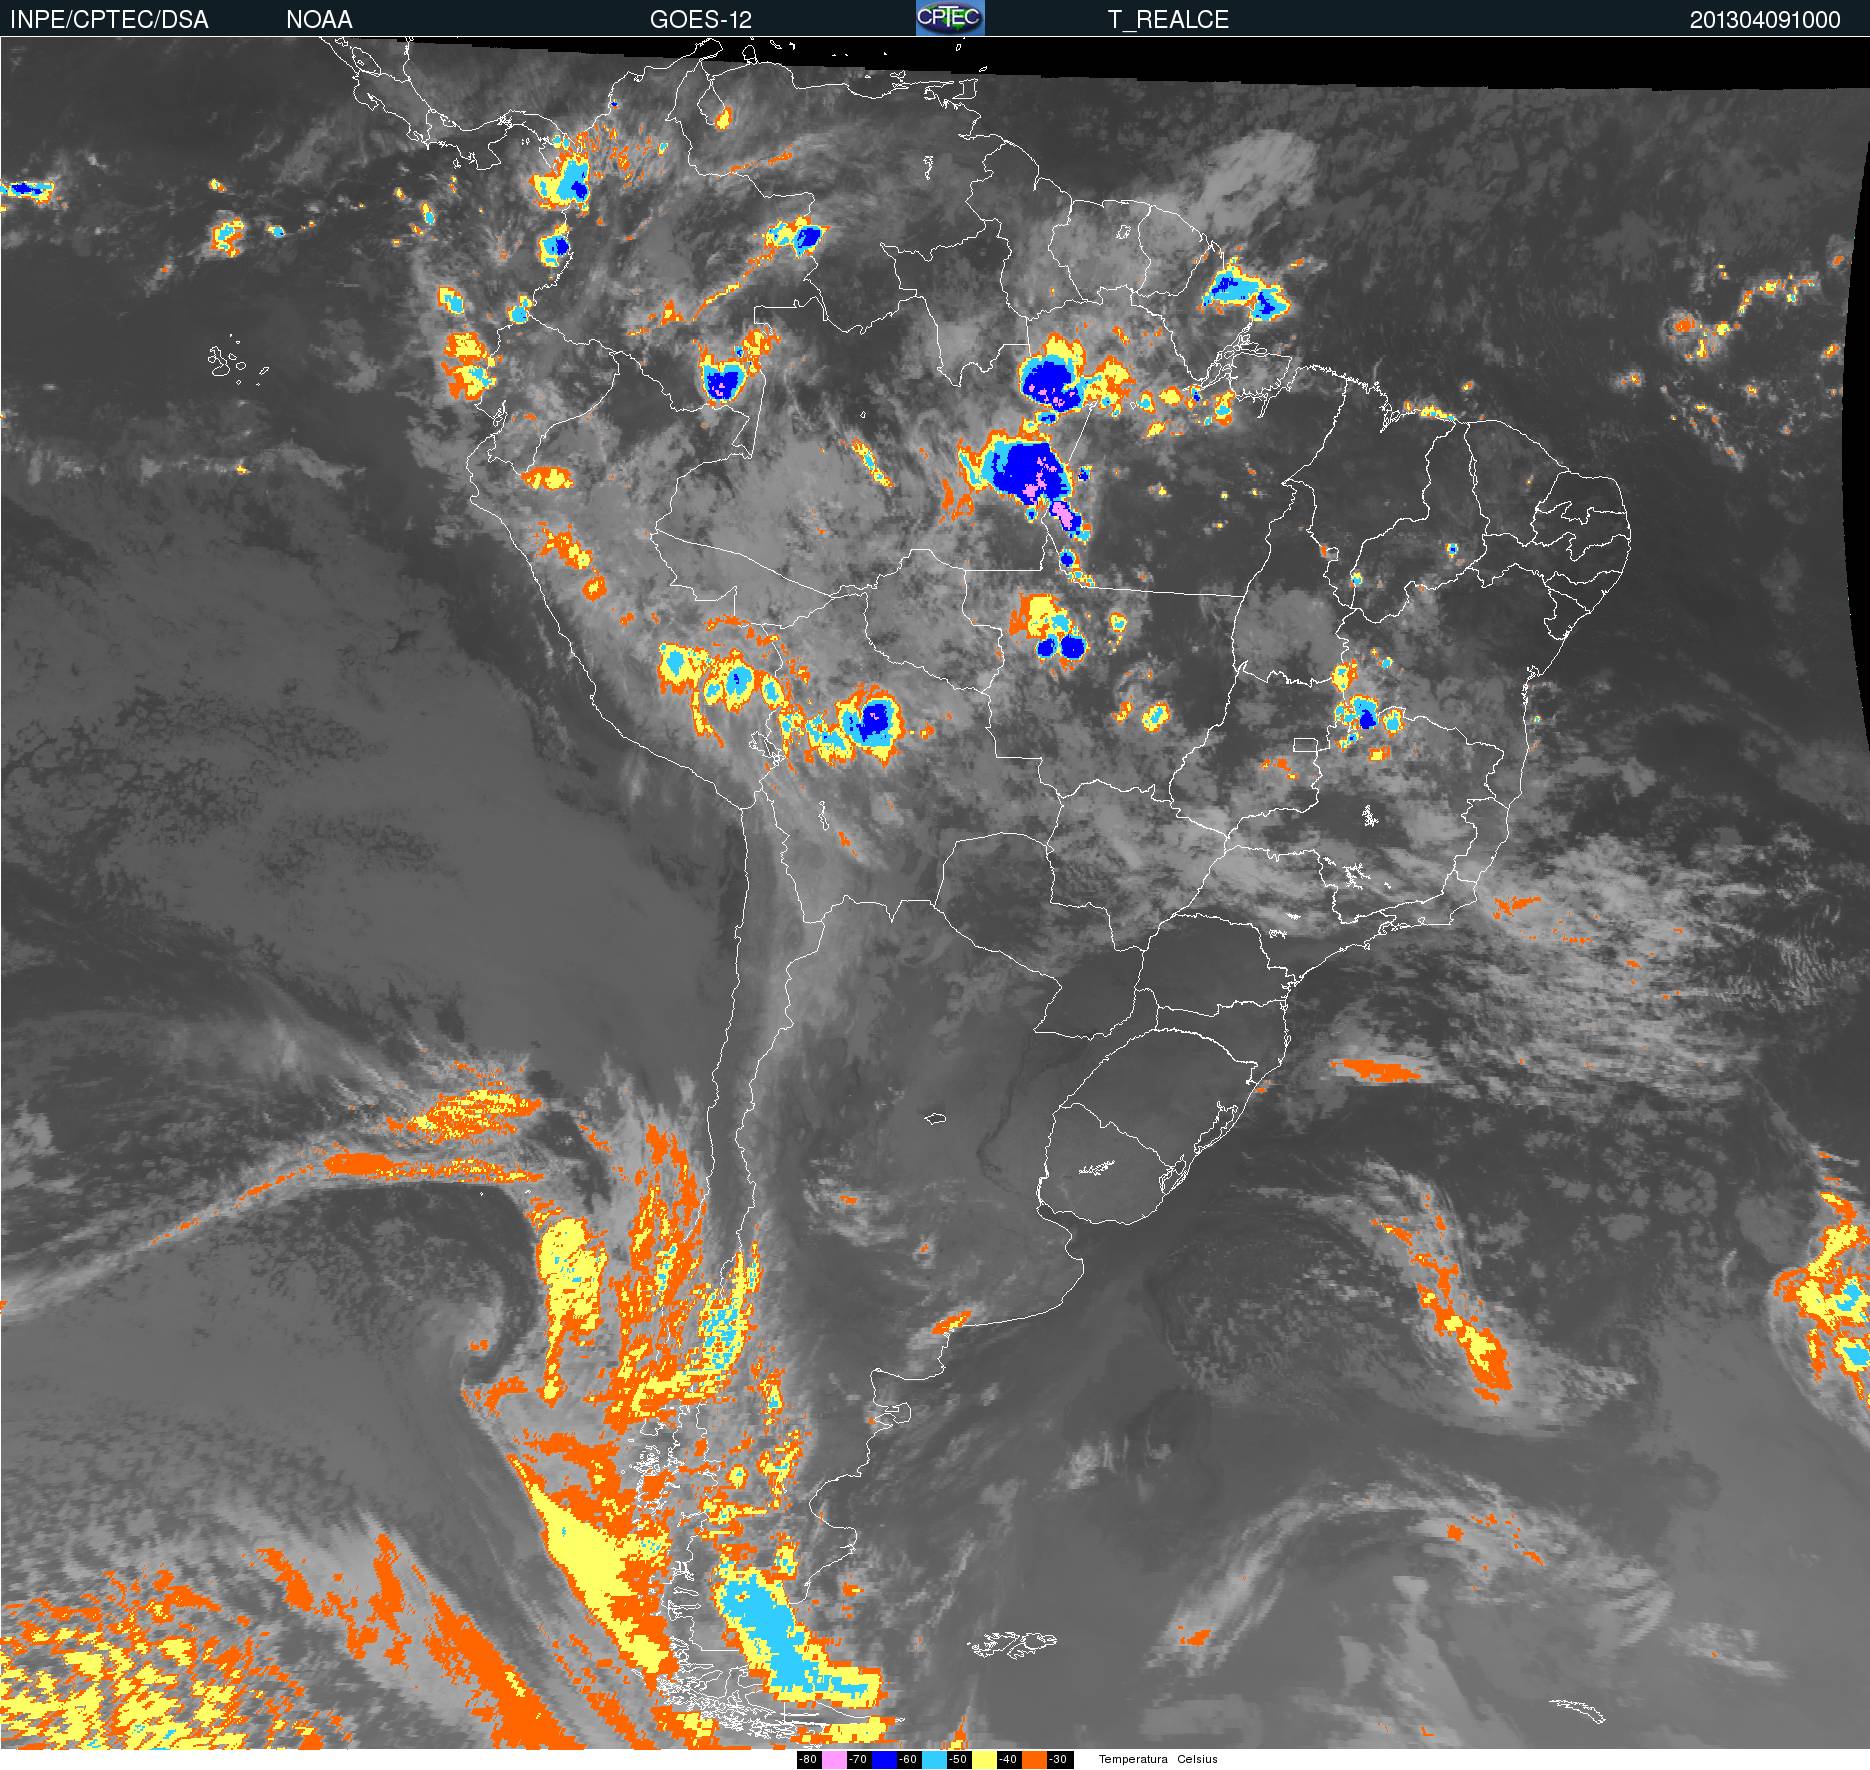The width and height of the screenshot is (1870, 1770).
Task: Click the yellow legend color swatch
Action: coord(984,1760)
